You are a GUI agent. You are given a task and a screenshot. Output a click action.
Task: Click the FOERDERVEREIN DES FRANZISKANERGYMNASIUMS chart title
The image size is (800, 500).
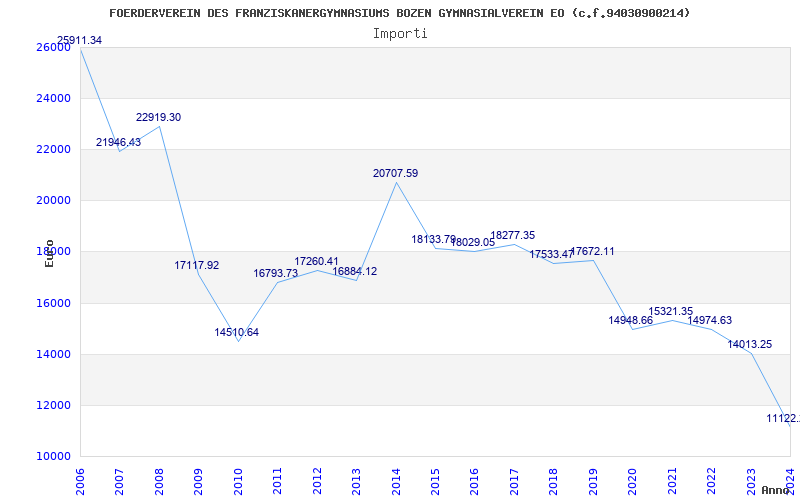(x=399, y=13)
